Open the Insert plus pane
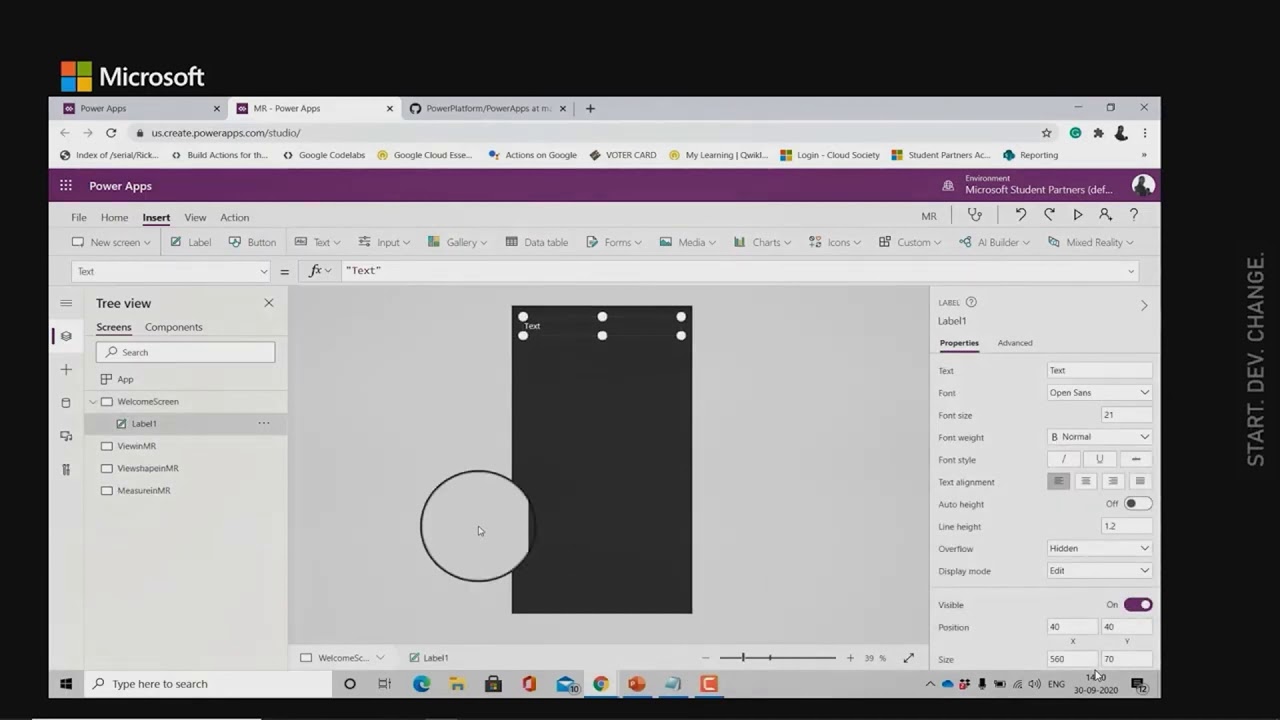The height and width of the screenshot is (720, 1280). [x=66, y=370]
